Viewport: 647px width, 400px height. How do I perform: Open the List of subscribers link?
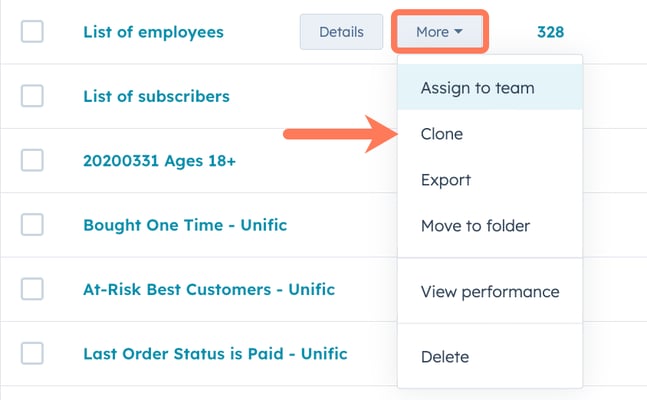[156, 96]
